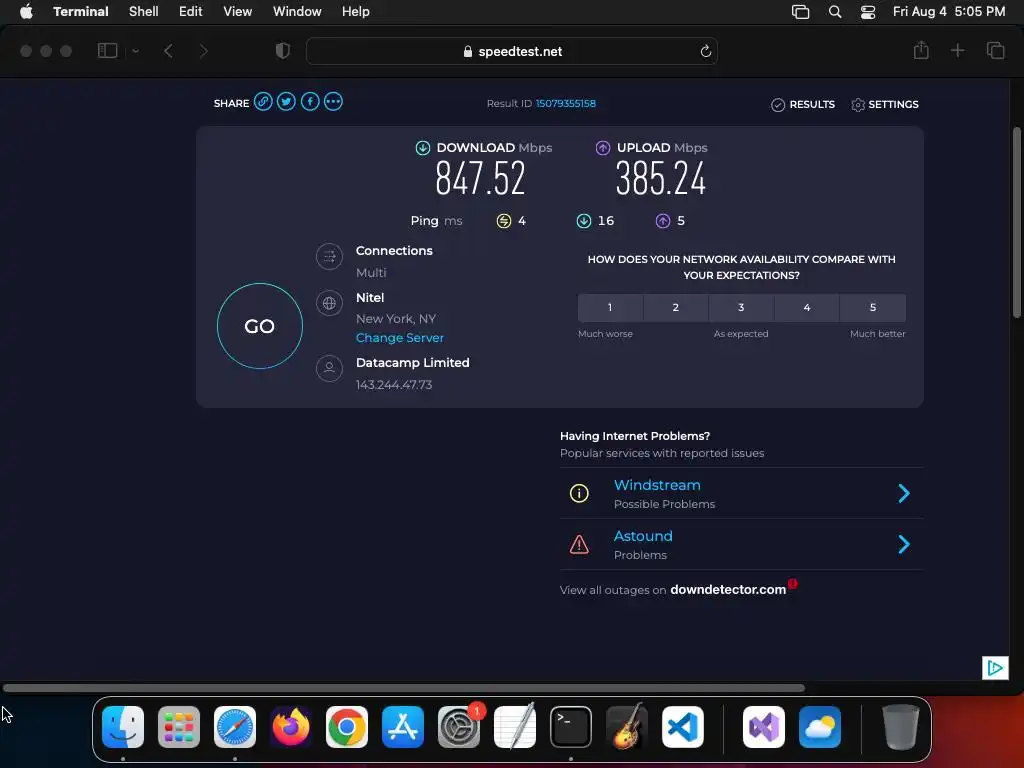Open Windstream possible problems entry
Viewport: 1024px width, 768px height.
click(741, 493)
